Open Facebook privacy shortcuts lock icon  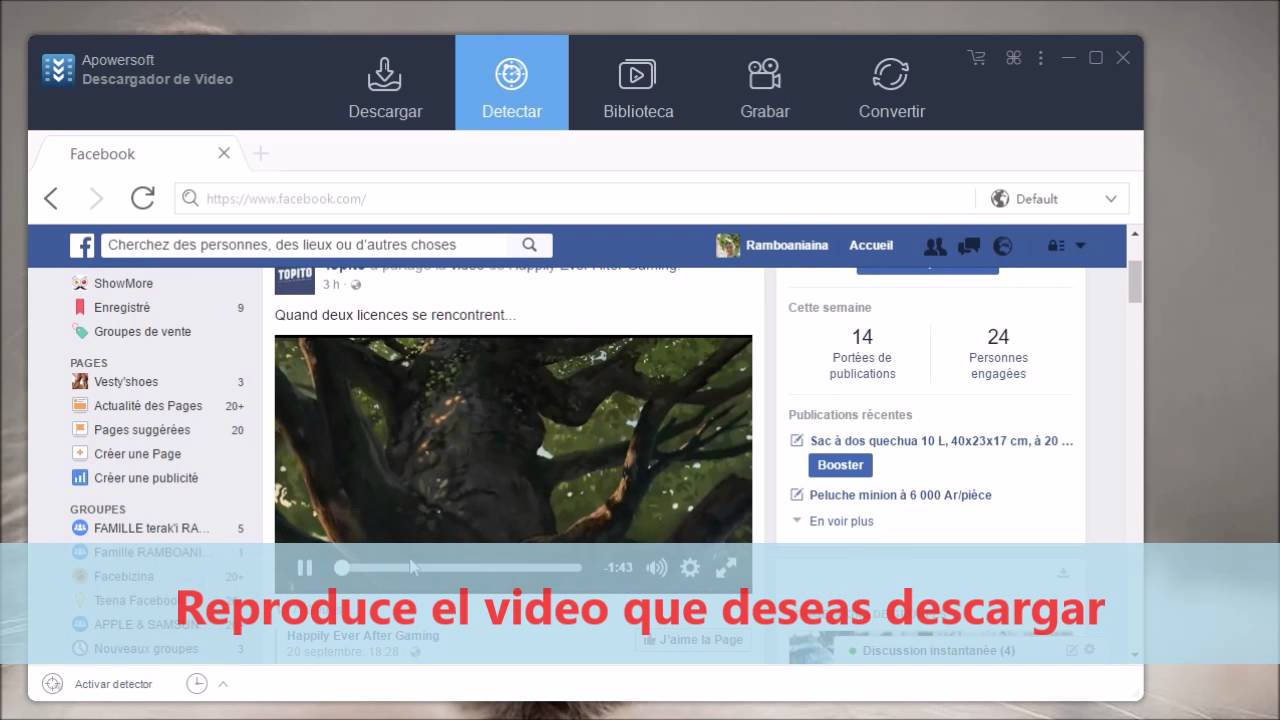(x=1056, y=246)
